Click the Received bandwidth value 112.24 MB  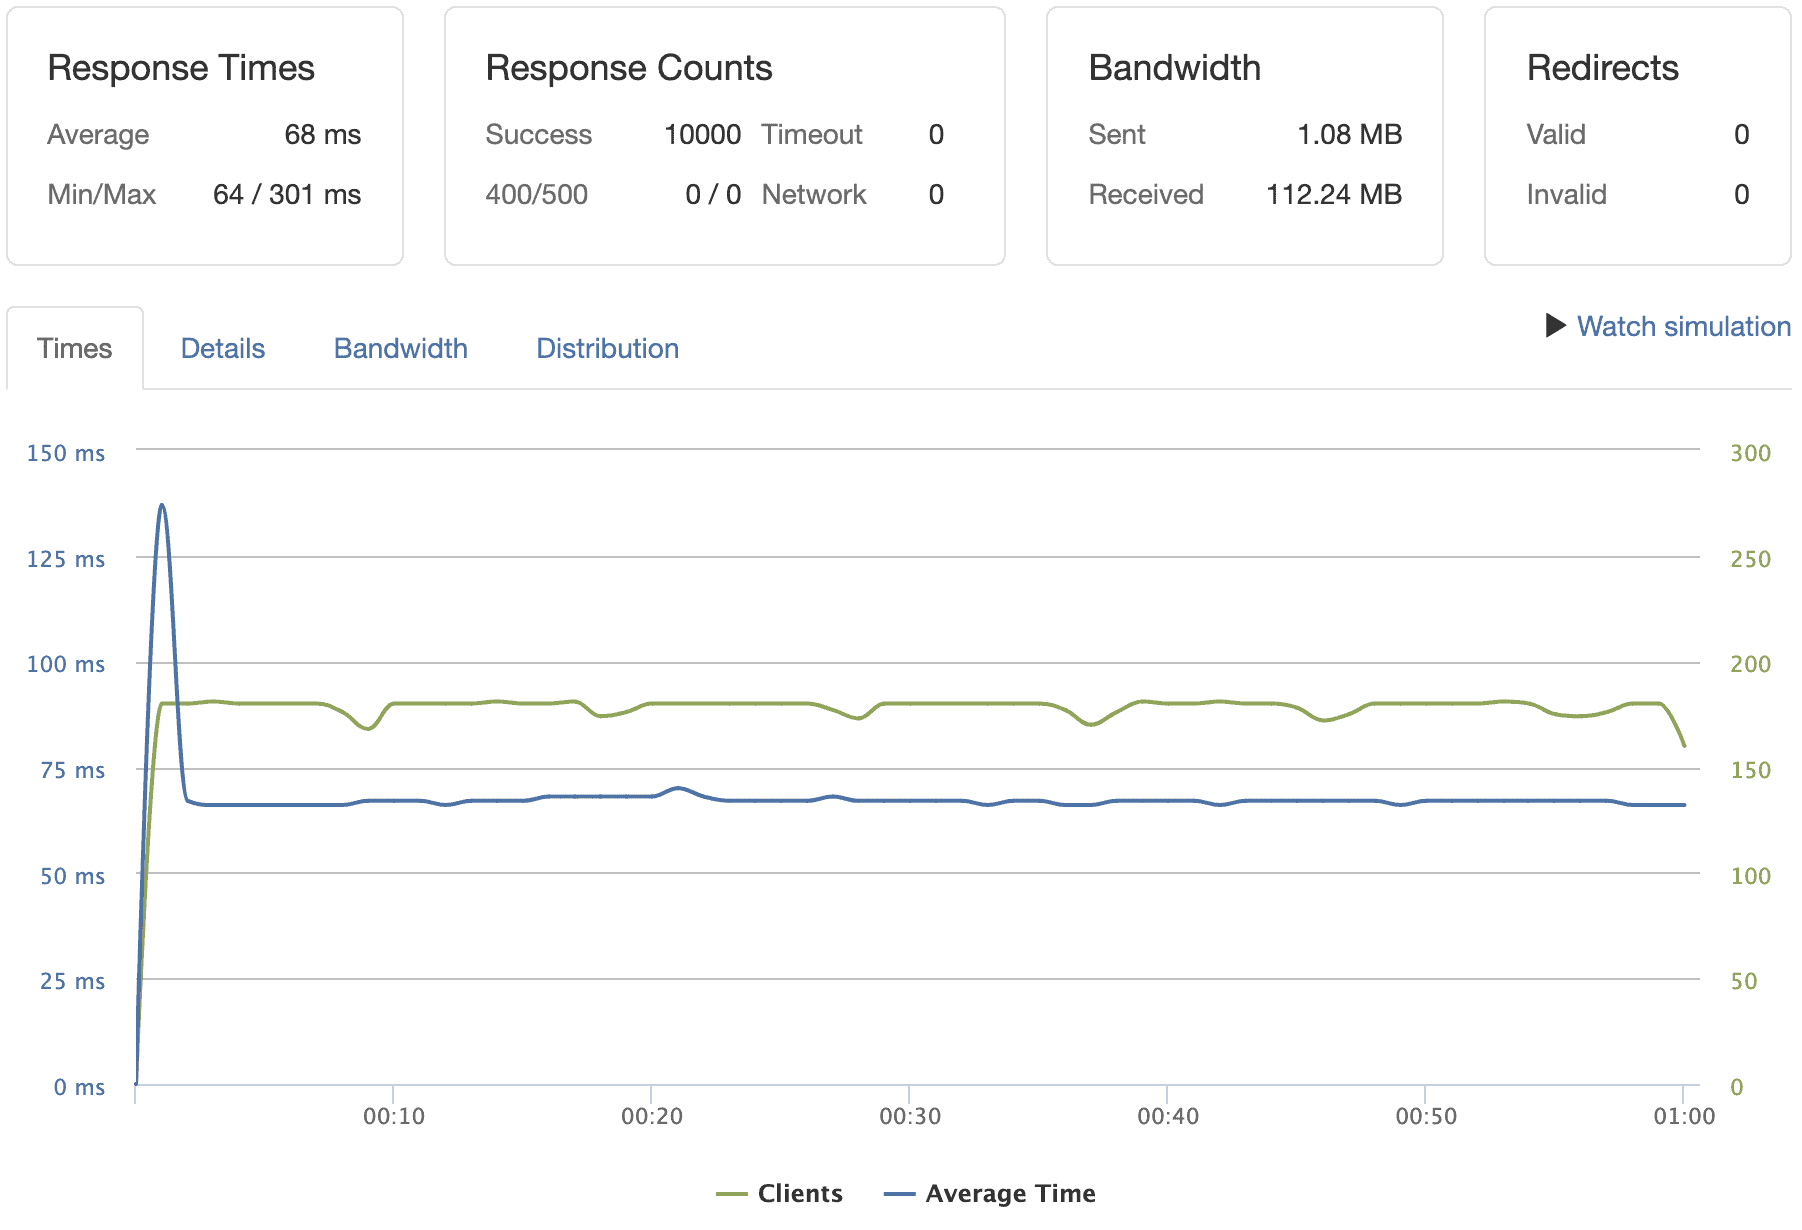point(1333,194)
